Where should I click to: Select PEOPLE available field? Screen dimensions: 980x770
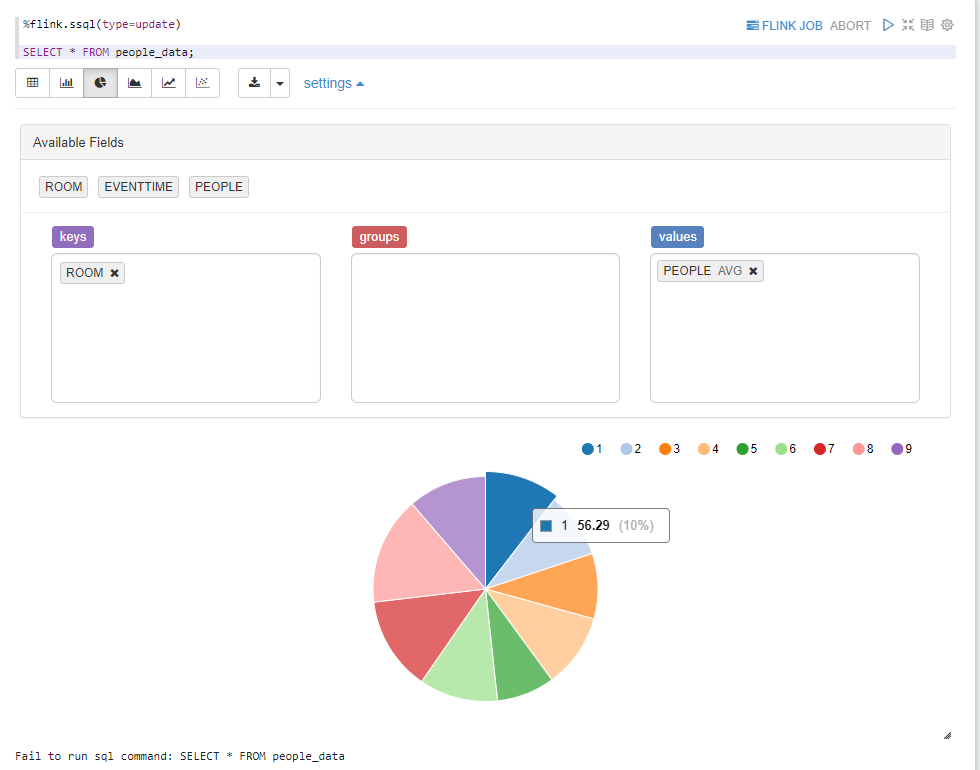[219, 187]
